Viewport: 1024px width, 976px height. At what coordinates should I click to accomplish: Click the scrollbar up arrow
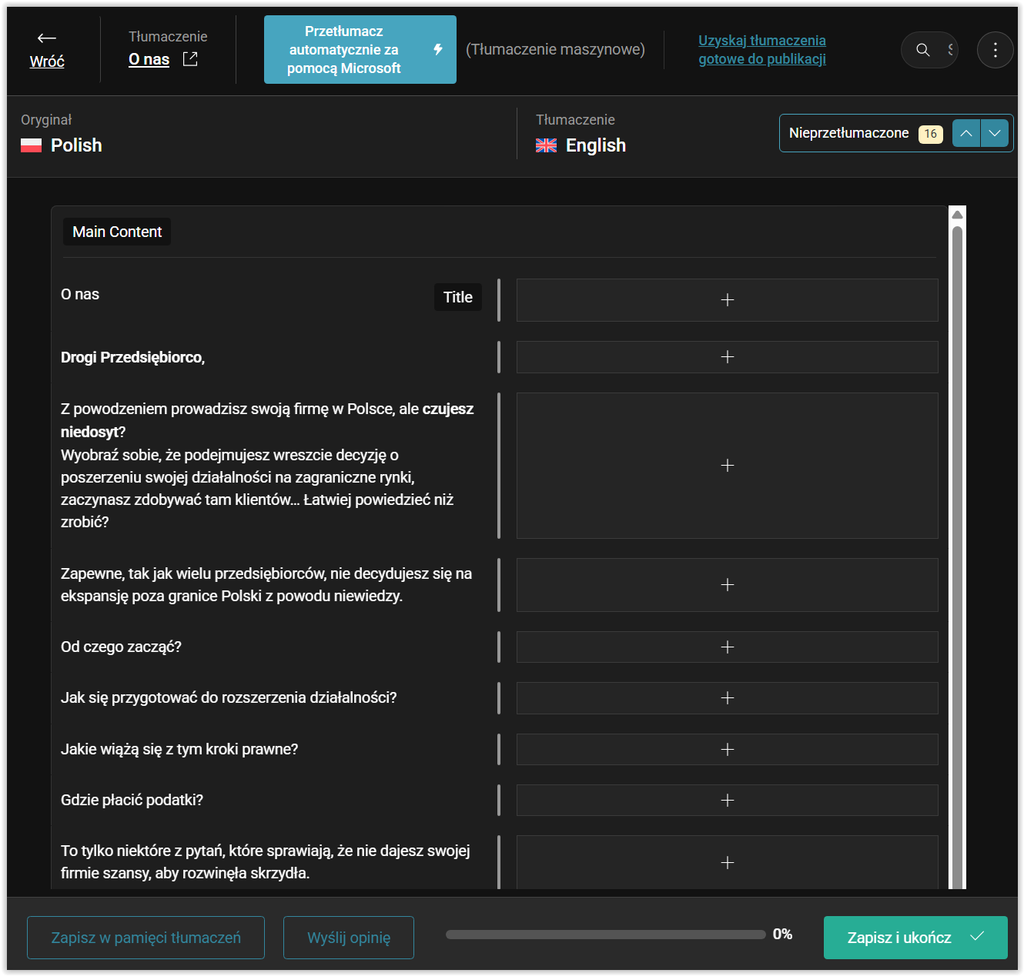957,215
